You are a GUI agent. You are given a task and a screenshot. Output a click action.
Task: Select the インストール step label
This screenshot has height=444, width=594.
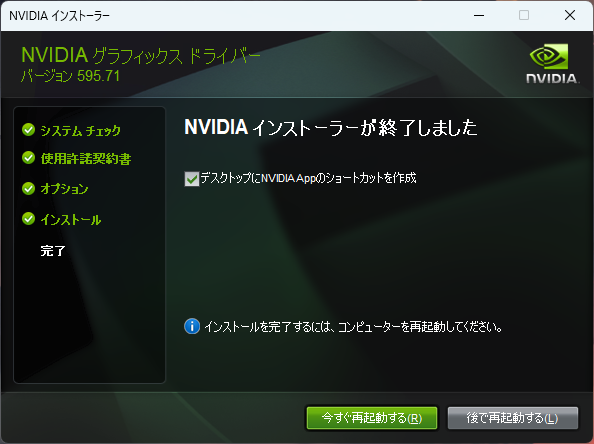[x=71, y=220]
